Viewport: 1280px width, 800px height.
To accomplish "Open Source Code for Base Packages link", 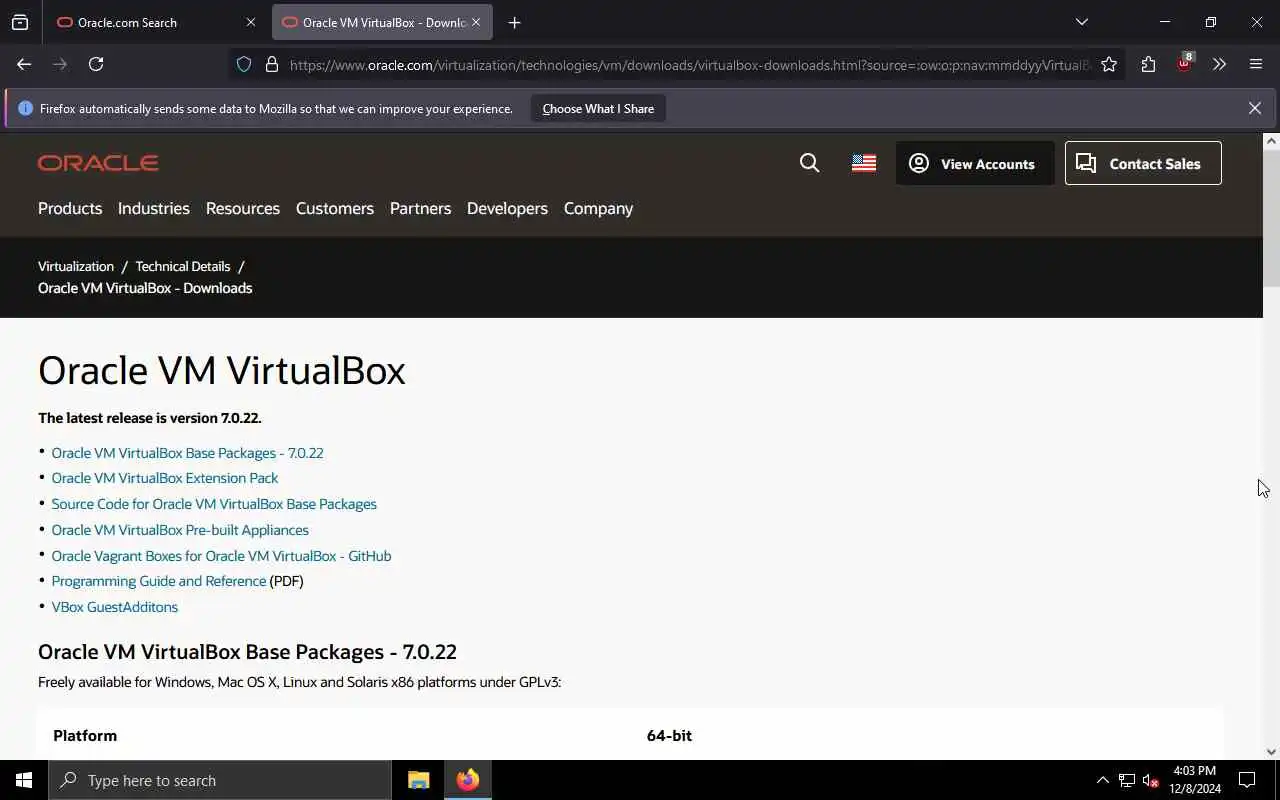I will click(x=214, y=504).
